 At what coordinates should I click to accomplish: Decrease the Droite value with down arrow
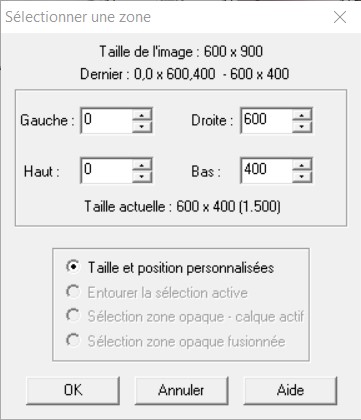coord(302,126)
